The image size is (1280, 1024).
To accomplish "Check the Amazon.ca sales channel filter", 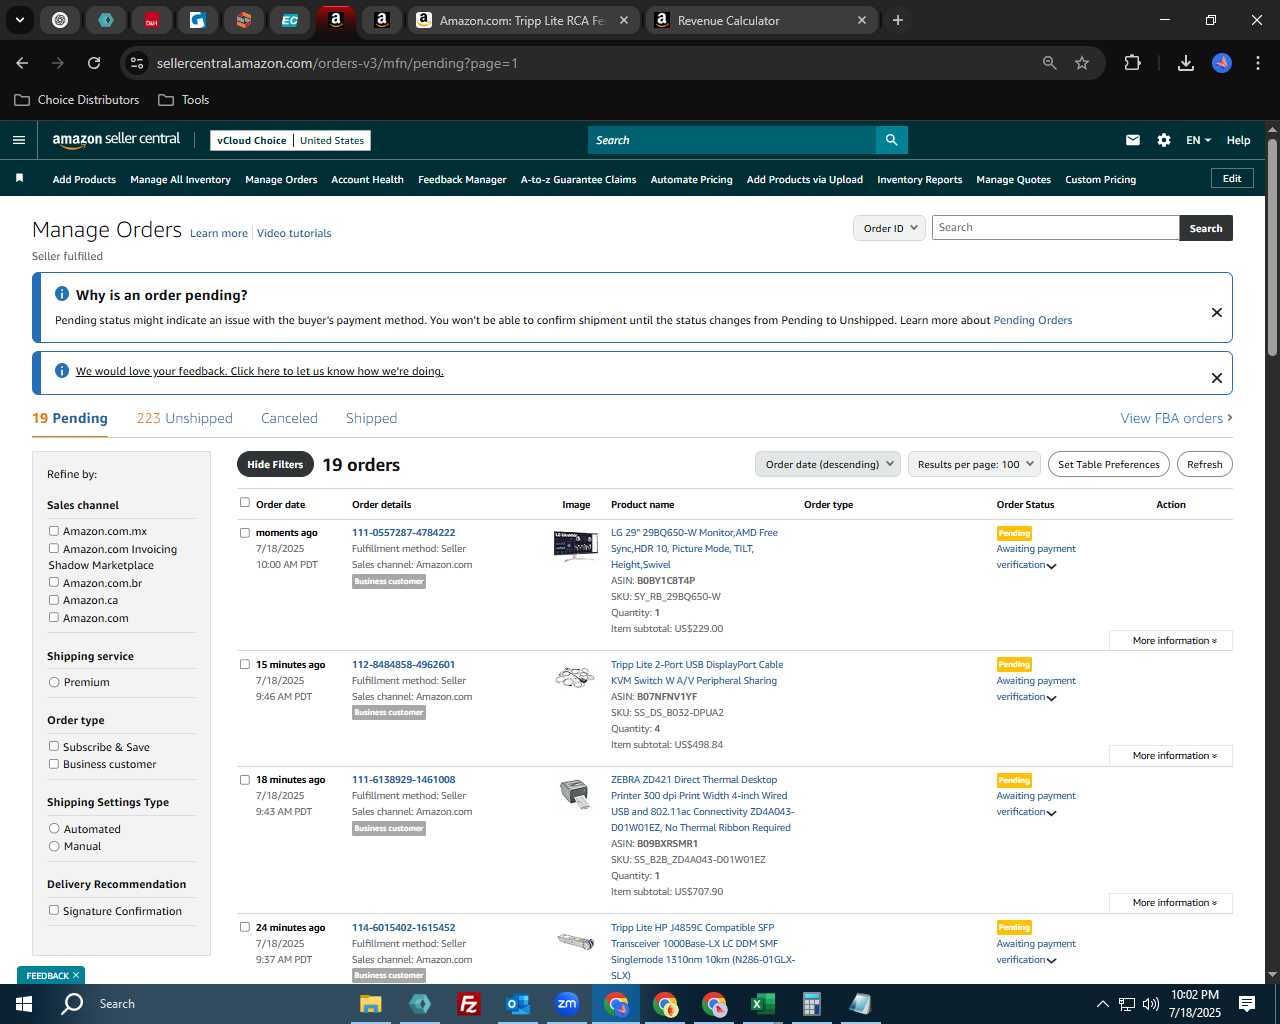I will point(54,600).
